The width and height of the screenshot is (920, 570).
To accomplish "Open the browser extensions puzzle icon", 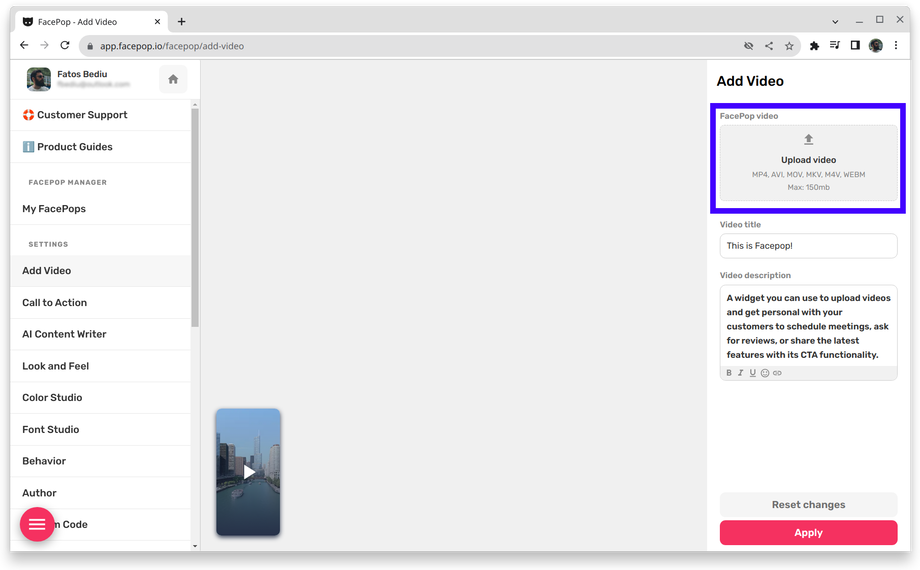I will click(814, 46).
